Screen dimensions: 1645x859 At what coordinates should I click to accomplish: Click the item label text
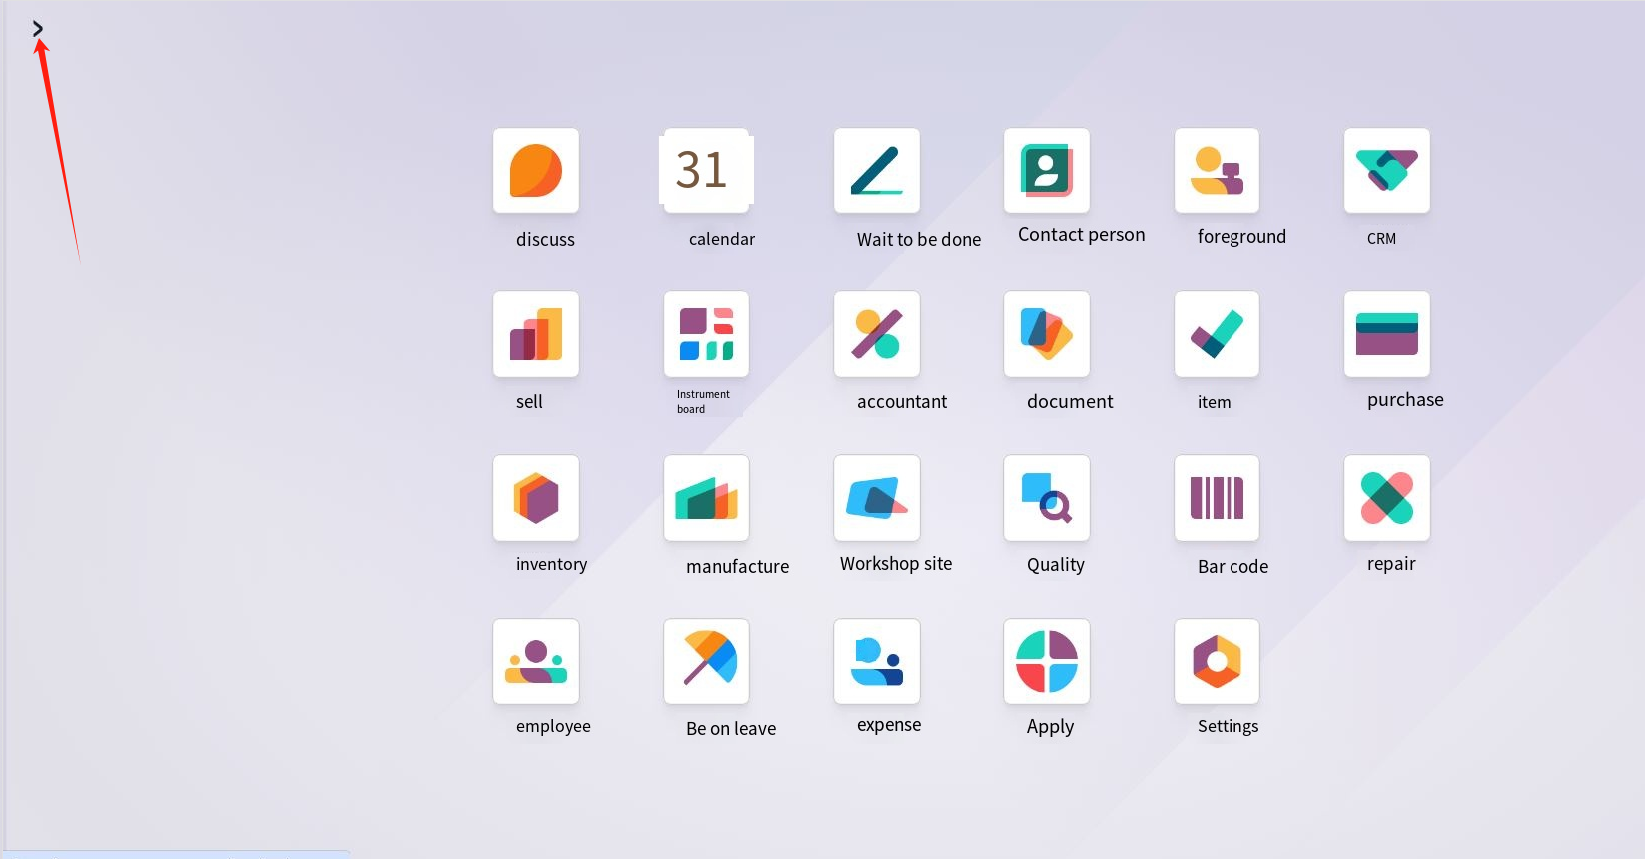click(x=1214, y=402)
